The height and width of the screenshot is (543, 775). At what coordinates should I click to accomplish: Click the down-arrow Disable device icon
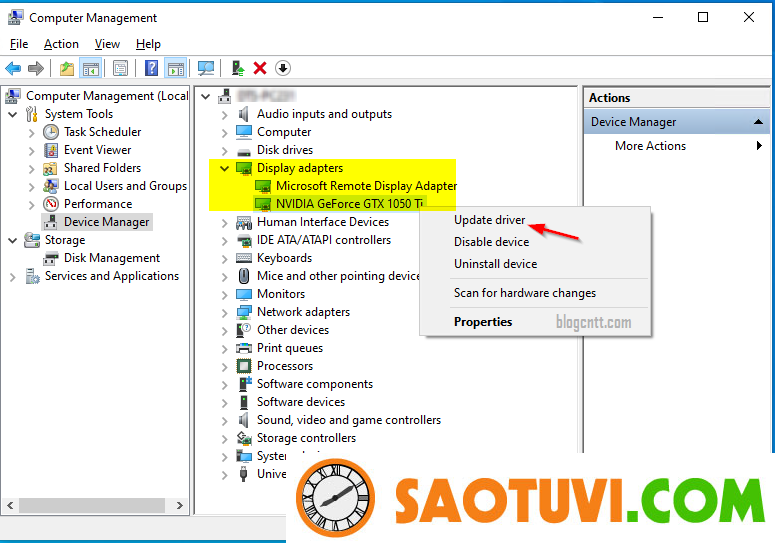pos(283,68)
